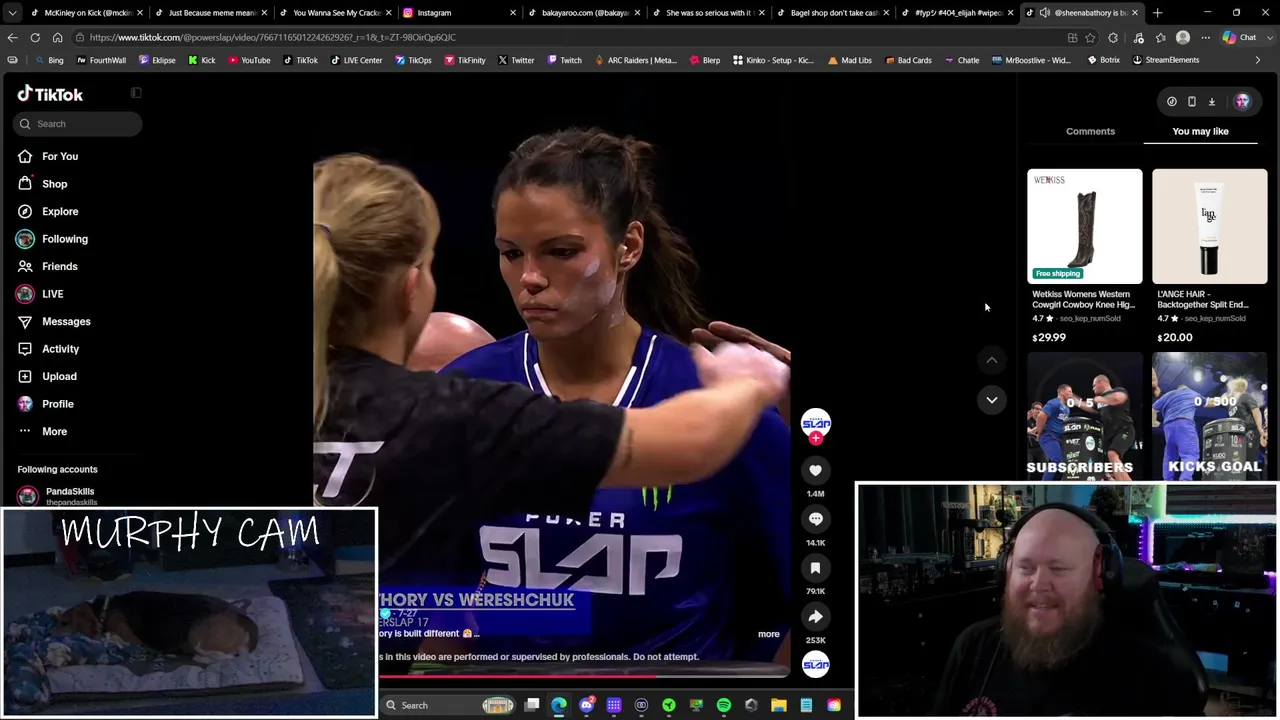
Task: Follow Power Slap with the plus badge
Action: (816, 438)
